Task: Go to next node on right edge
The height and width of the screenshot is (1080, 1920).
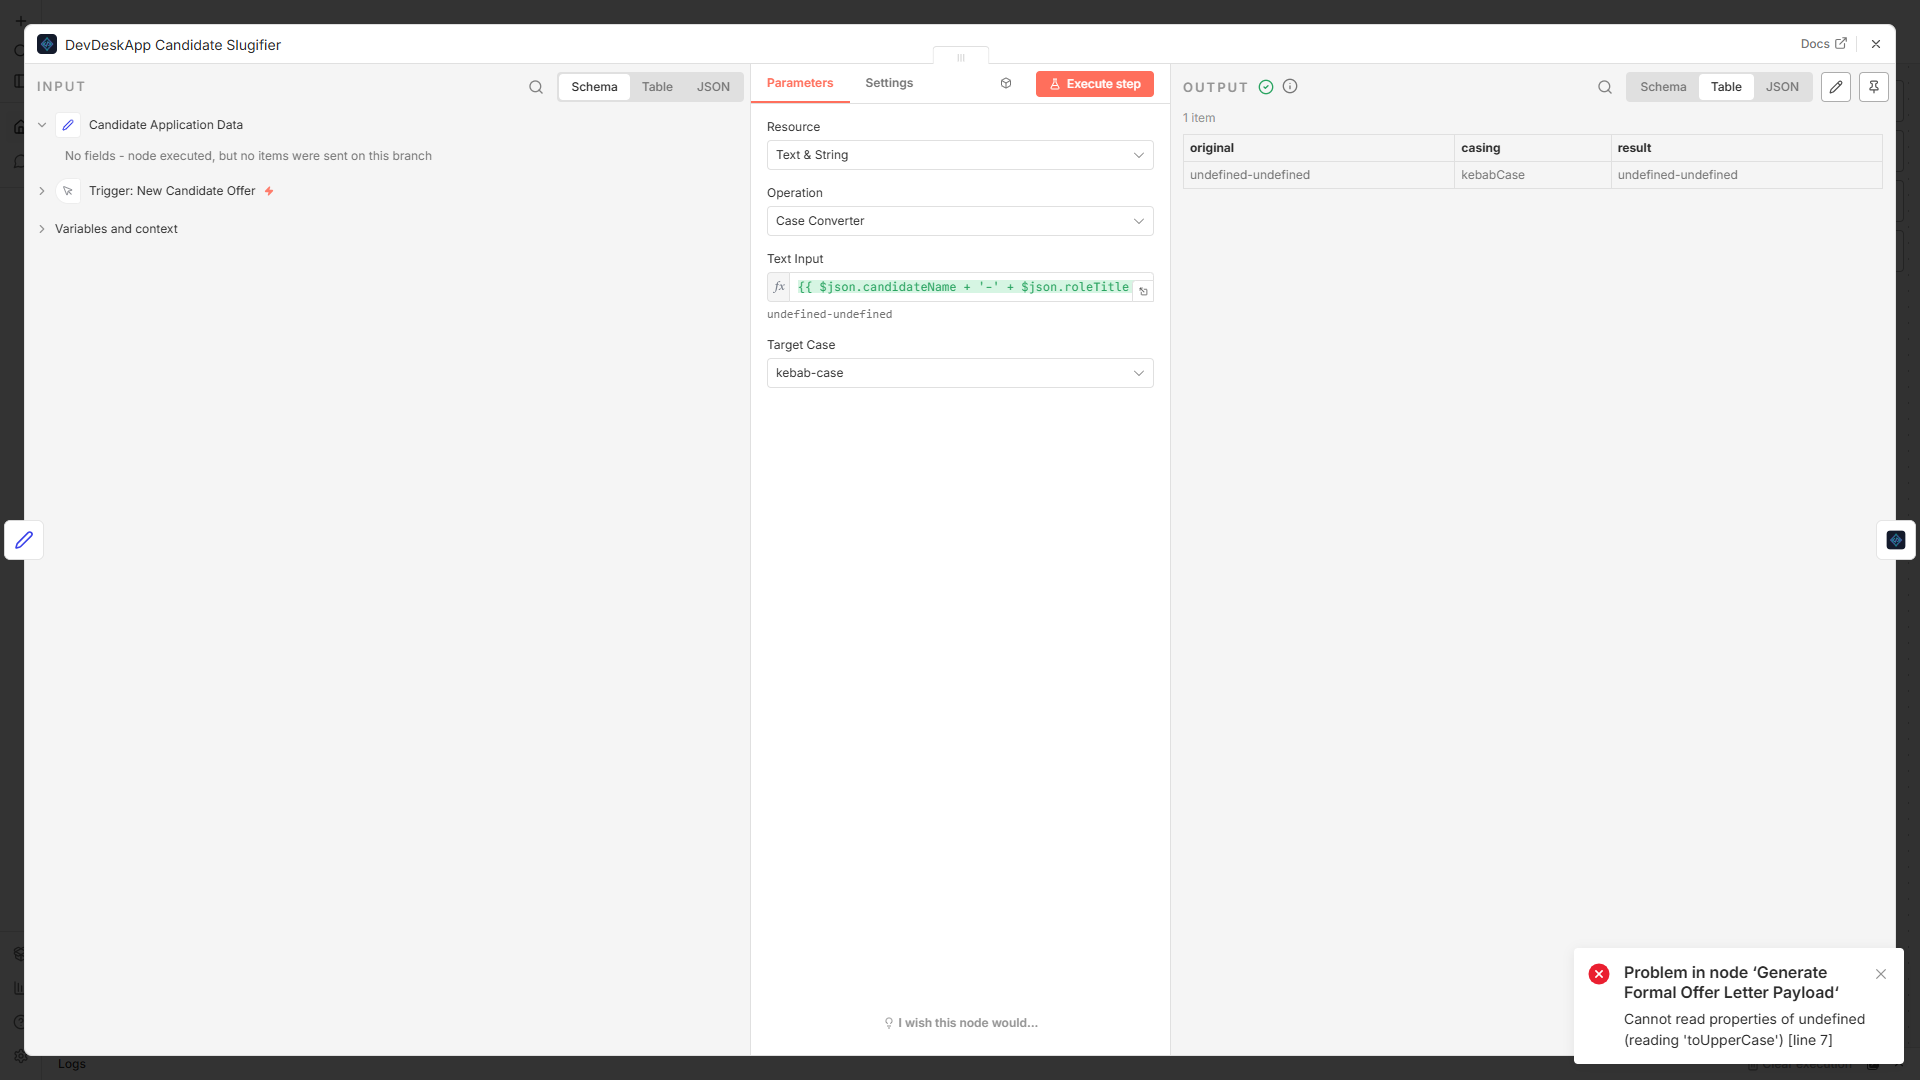Action: (1896, 540)
